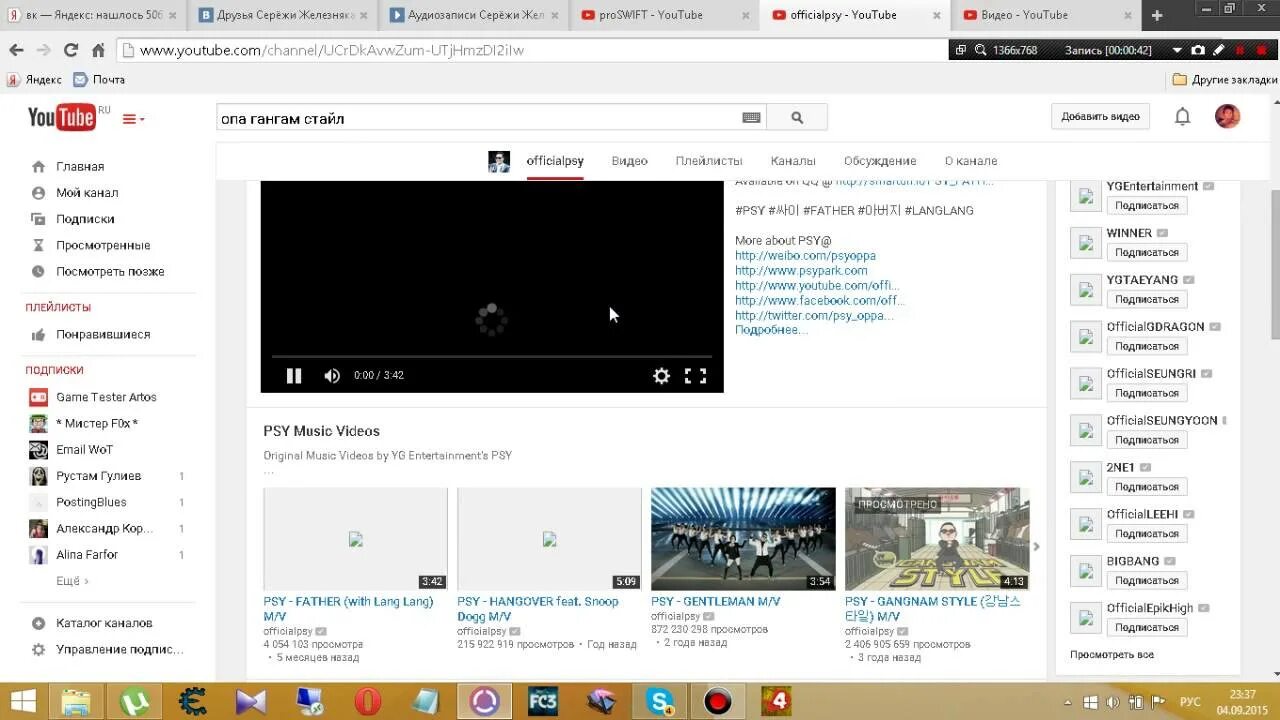Viewport: 1280px width, 720px height.
Task: Subscribe to YGEntertainment channel
Action: pyautogui.click(x=1147, y=205)
